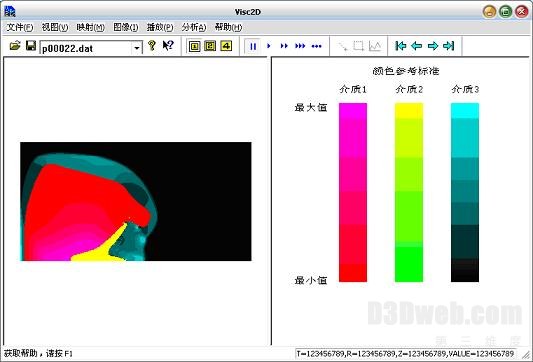
Task: Open the 播放(P) menu
Action: [x=160, y=28]
